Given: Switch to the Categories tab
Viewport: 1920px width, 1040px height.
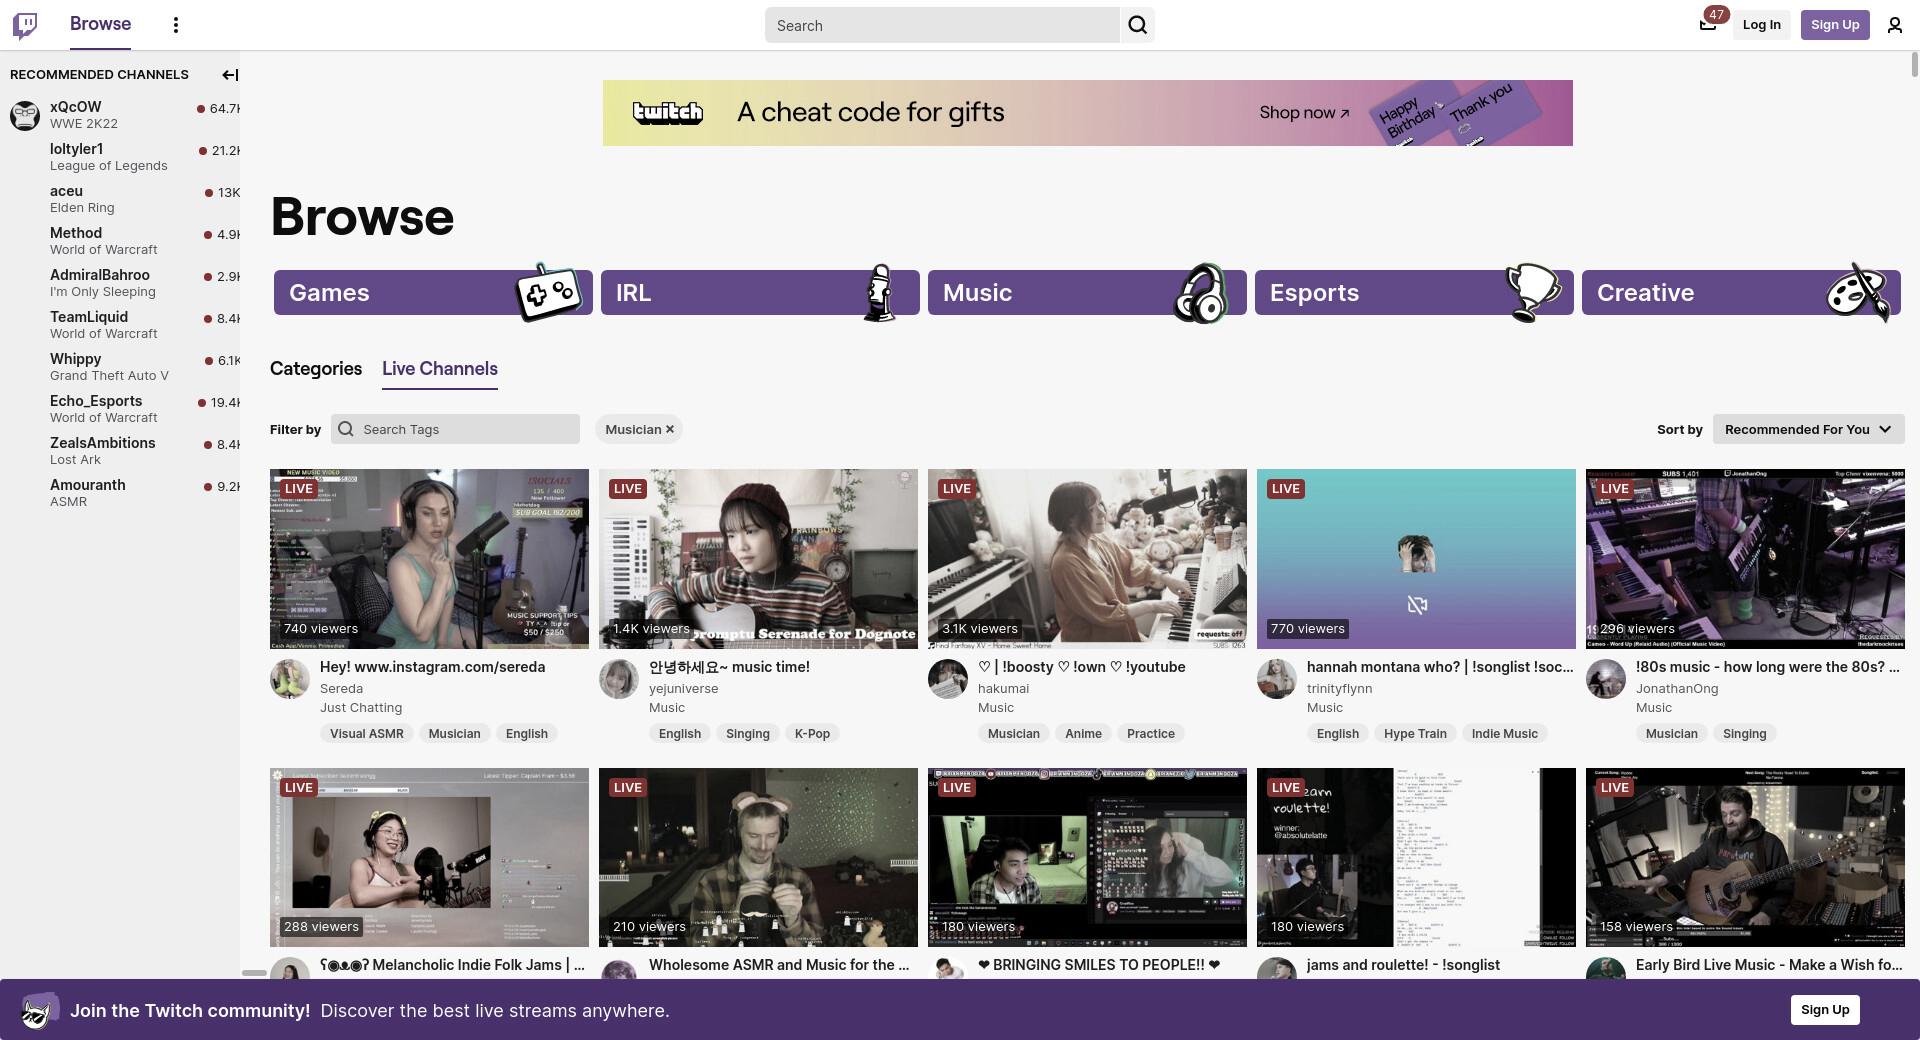Looking at the screenshot, I should pyautogui.click(x=316, y=368).
